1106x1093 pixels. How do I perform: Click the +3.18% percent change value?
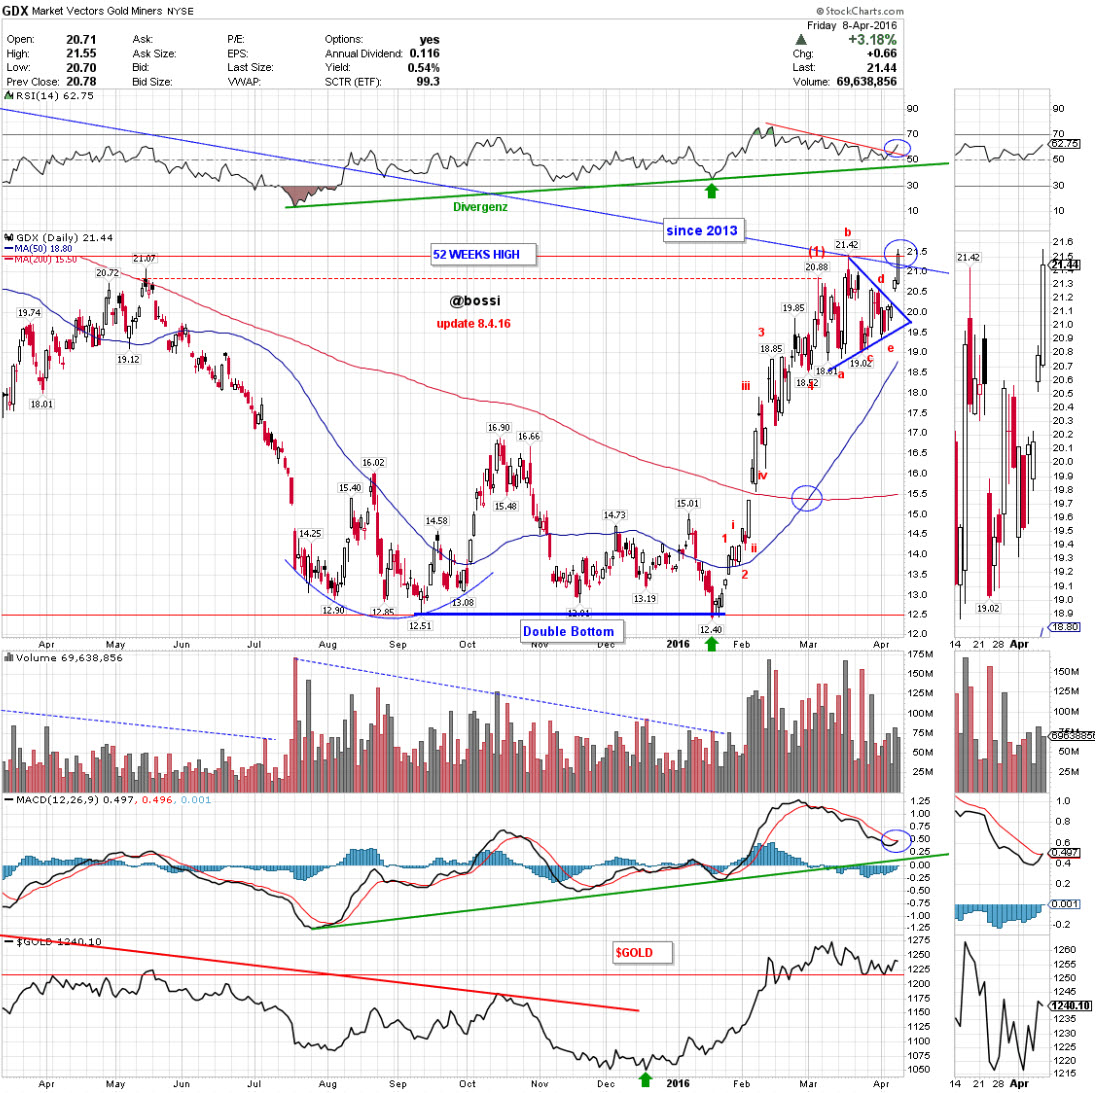pos(872,39)
